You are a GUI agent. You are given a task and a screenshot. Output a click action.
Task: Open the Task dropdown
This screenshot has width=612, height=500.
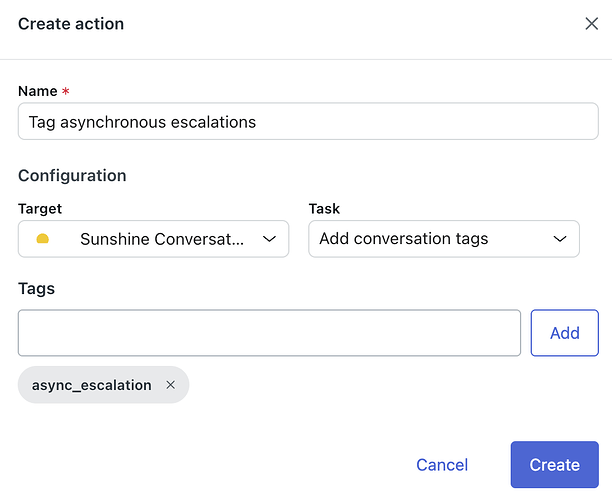coord(444,239)
